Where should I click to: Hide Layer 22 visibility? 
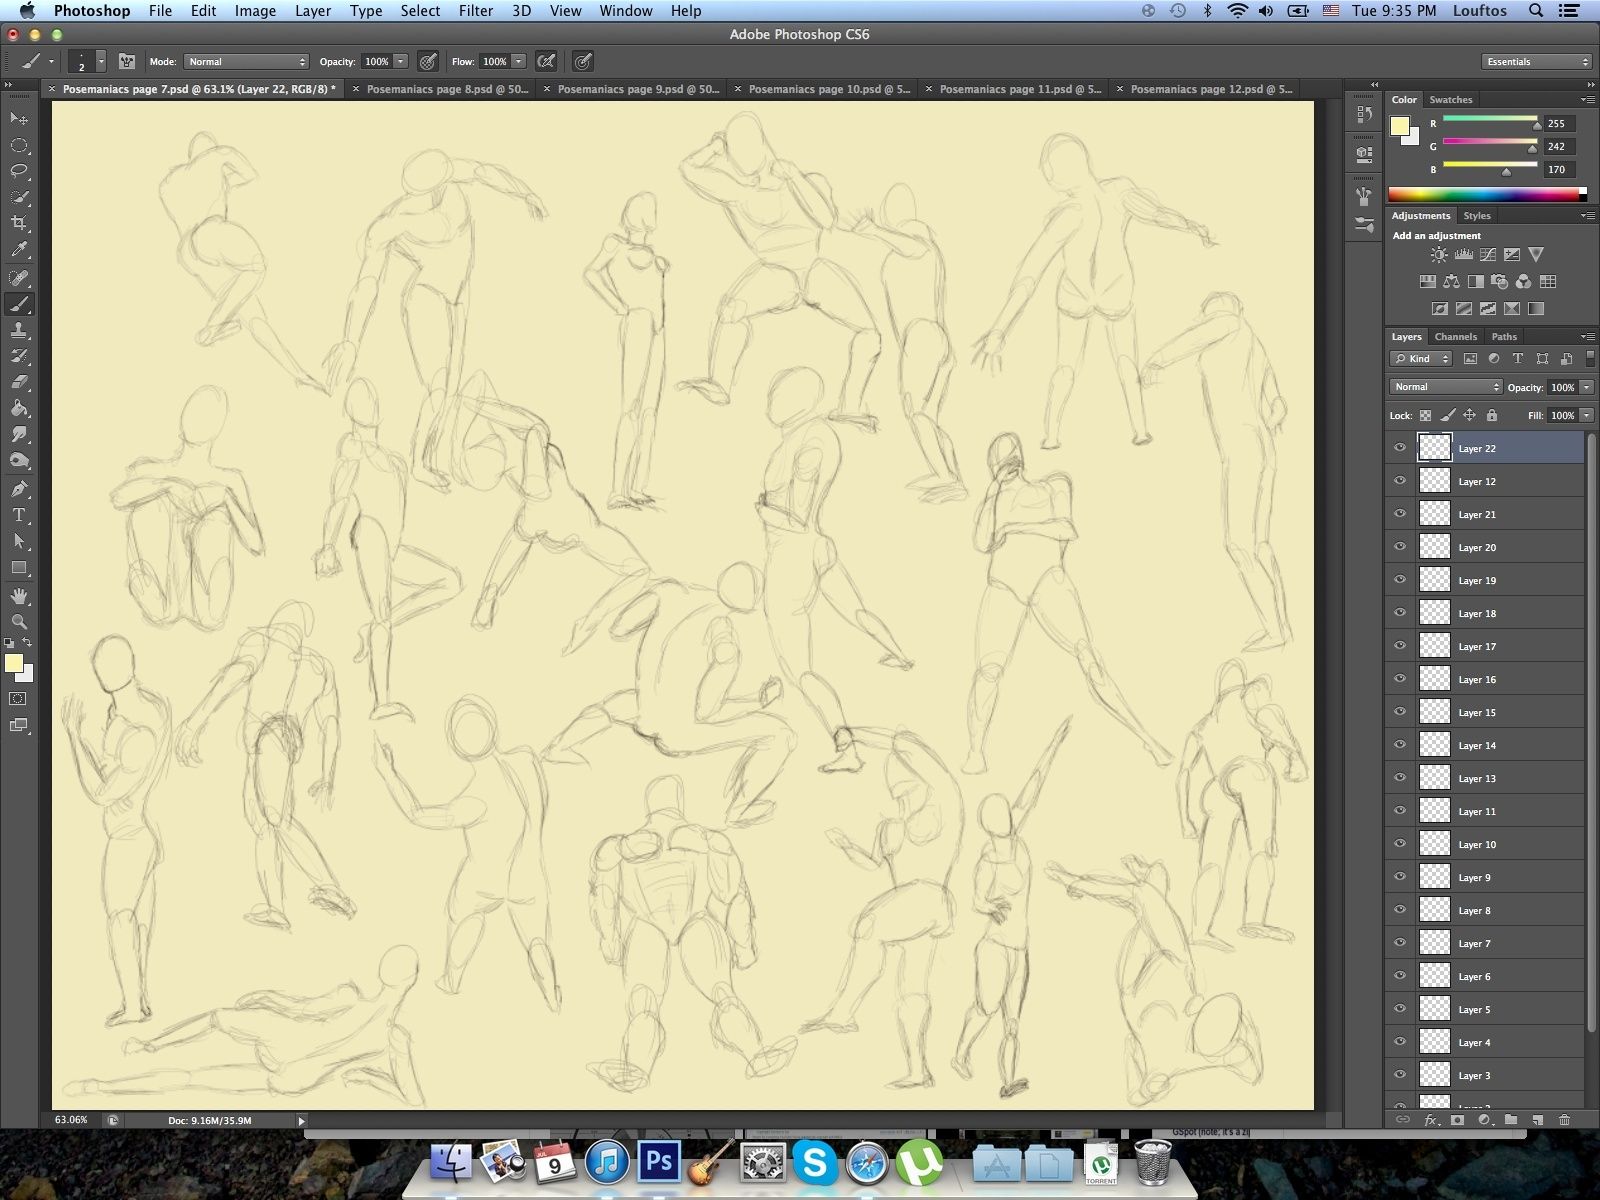click(x=1400, y=448)
